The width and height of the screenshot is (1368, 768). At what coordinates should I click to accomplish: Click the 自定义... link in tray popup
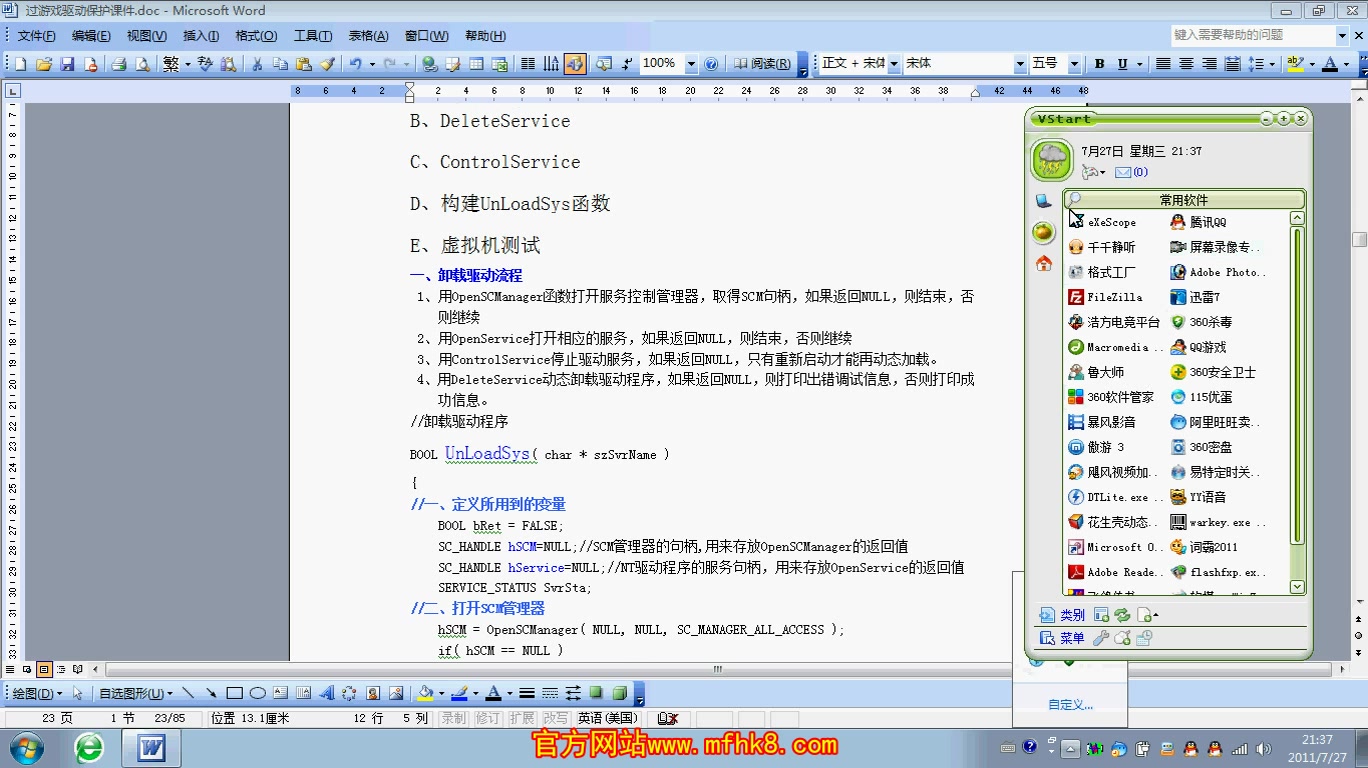point(1070,705)
